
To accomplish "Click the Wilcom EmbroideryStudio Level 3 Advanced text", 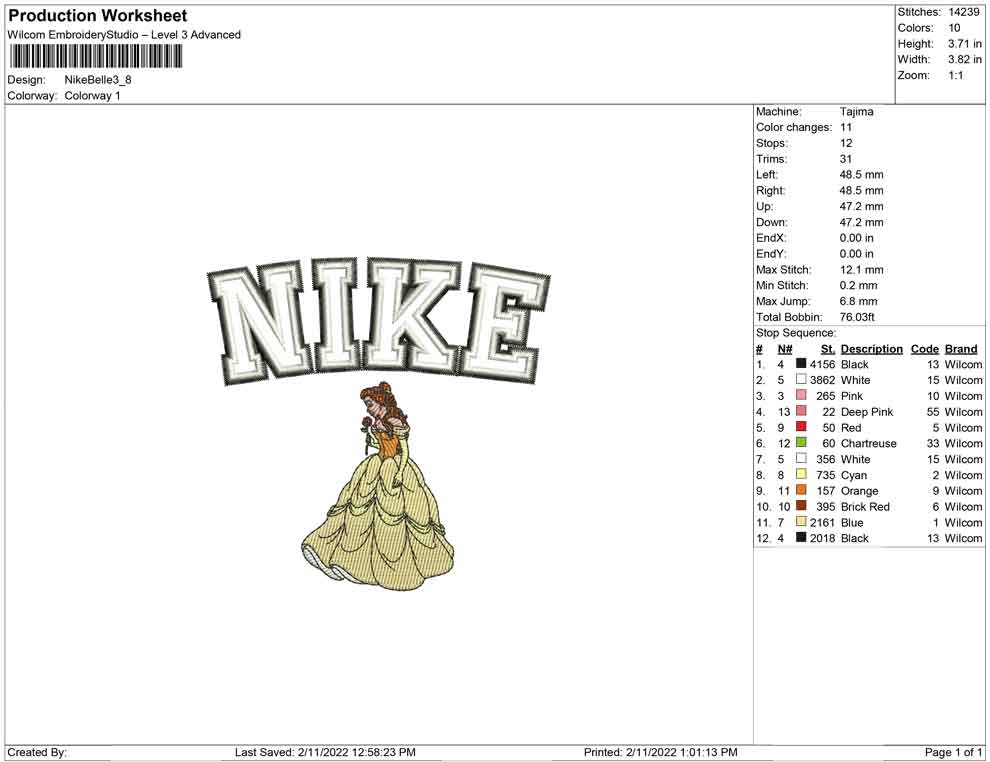I will pos(124,35).
